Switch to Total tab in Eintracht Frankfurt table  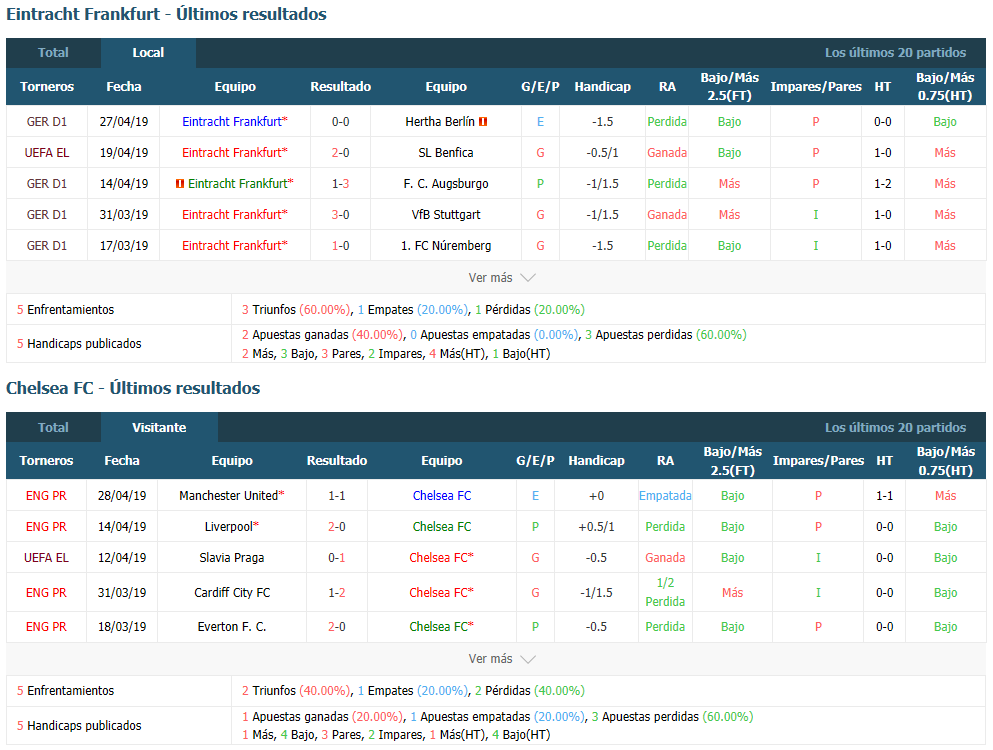(53, 53)
